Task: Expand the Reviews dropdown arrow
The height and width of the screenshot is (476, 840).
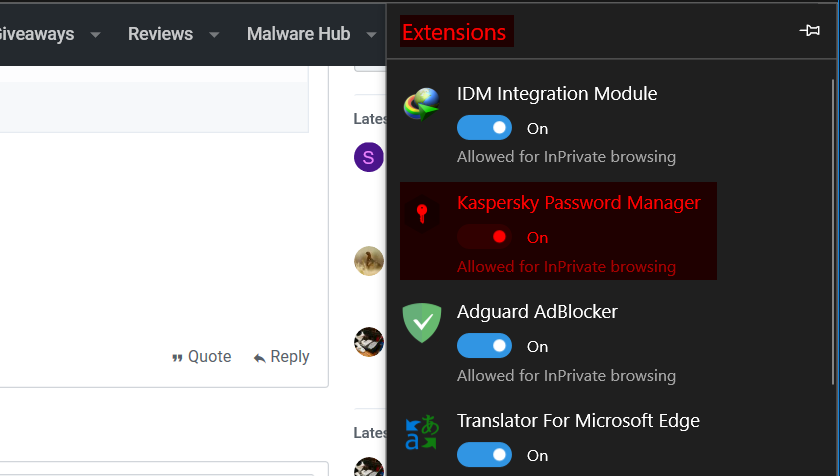Action: coord(214,34)
